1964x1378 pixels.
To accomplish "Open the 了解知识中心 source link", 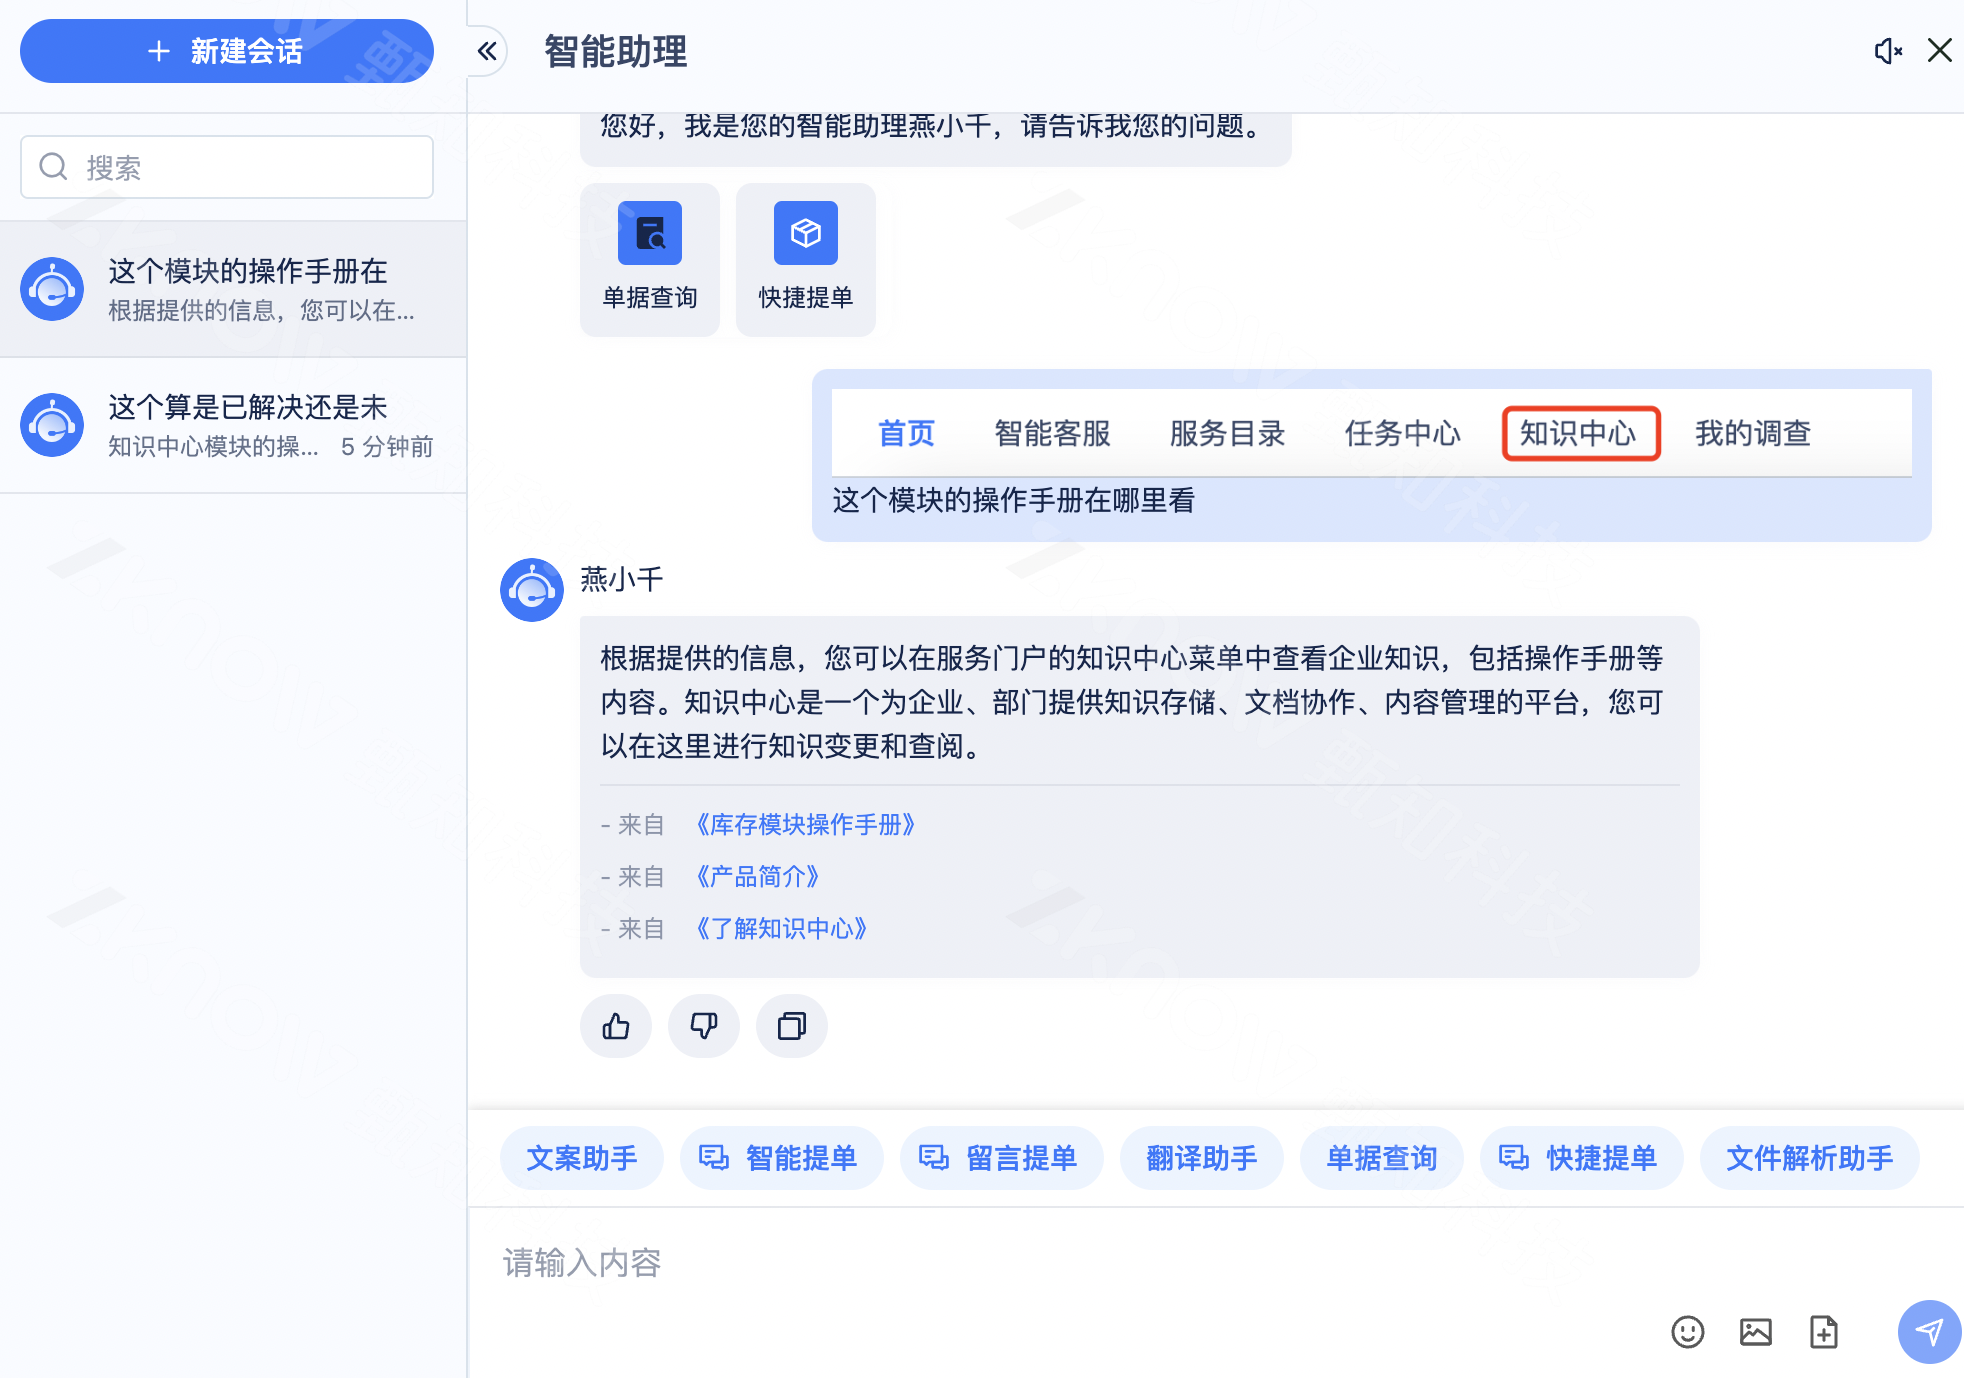I will 781,929.
